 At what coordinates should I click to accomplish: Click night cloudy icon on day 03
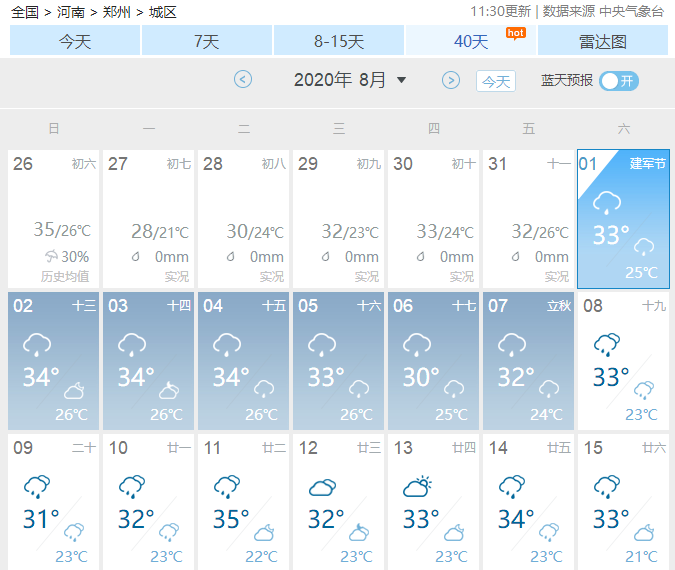(x=169, y=390)
